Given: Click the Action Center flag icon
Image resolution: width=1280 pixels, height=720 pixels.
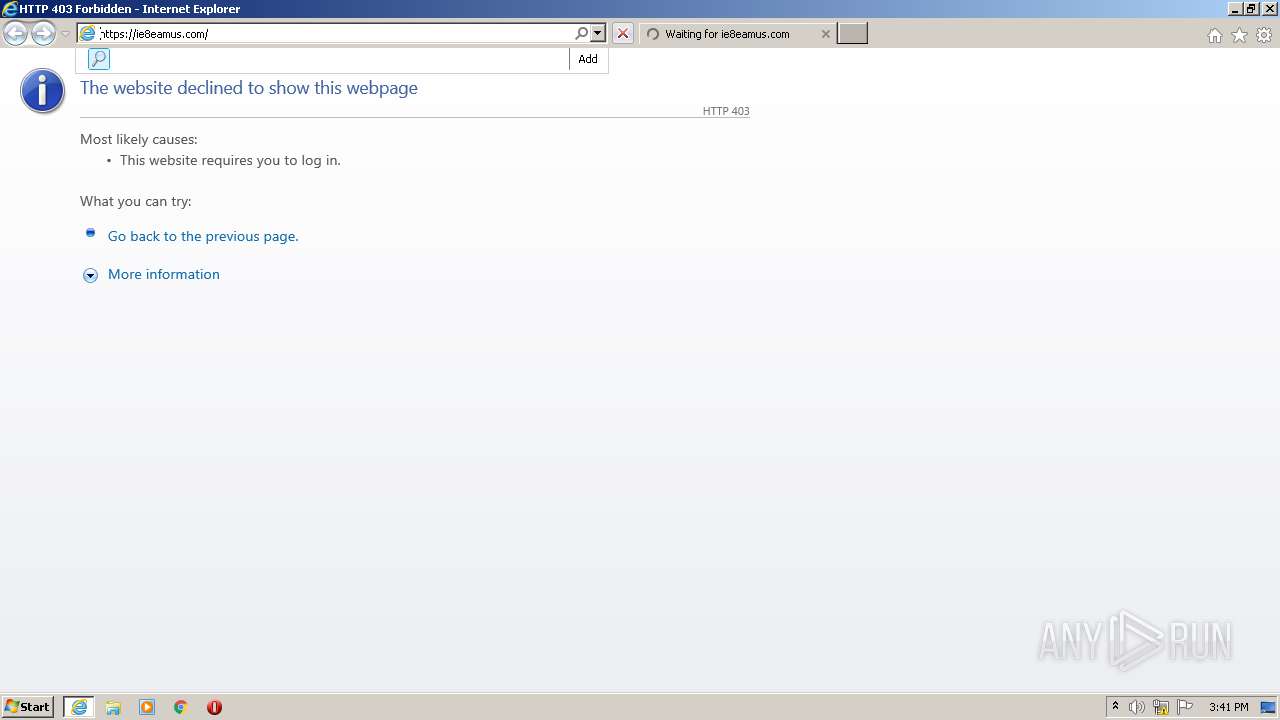Looking at the screenshot, I should [1185, 707].
